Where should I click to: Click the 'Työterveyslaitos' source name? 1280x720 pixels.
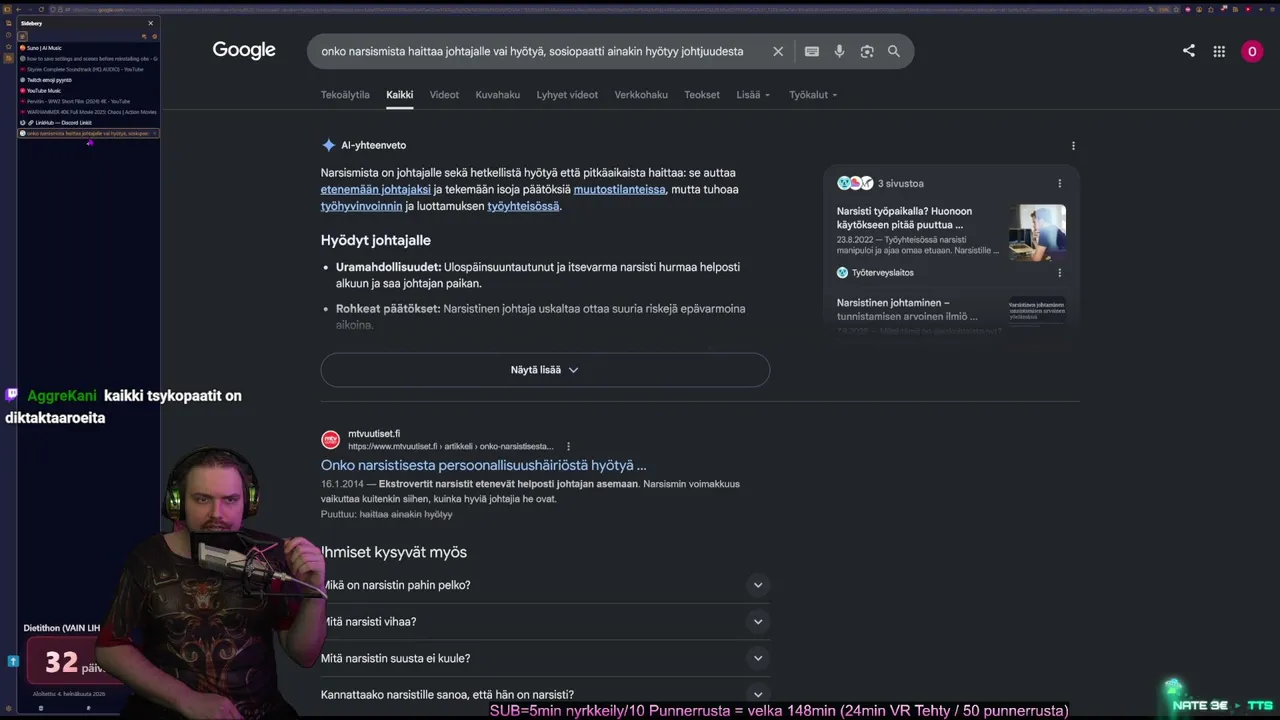[882, 272]
